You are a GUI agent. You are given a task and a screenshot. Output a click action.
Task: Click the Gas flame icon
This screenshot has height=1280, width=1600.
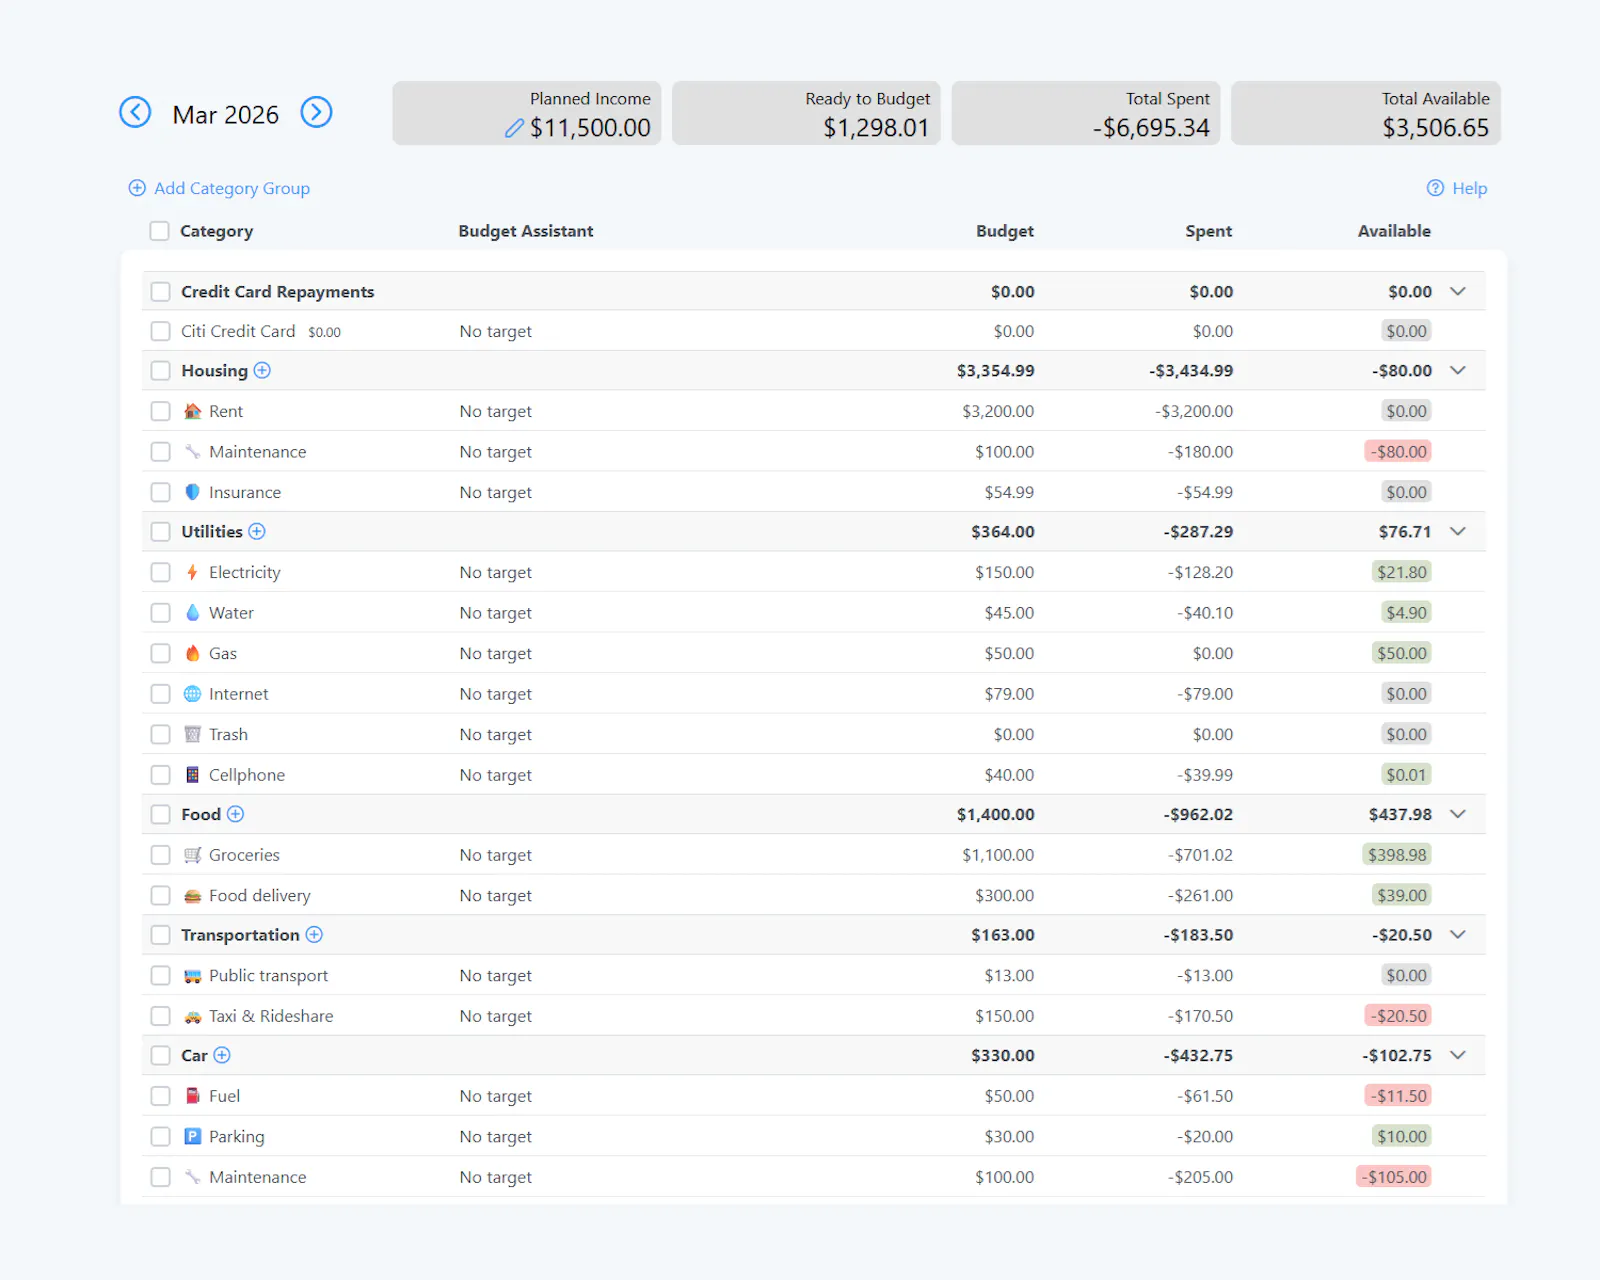[193, 653]
